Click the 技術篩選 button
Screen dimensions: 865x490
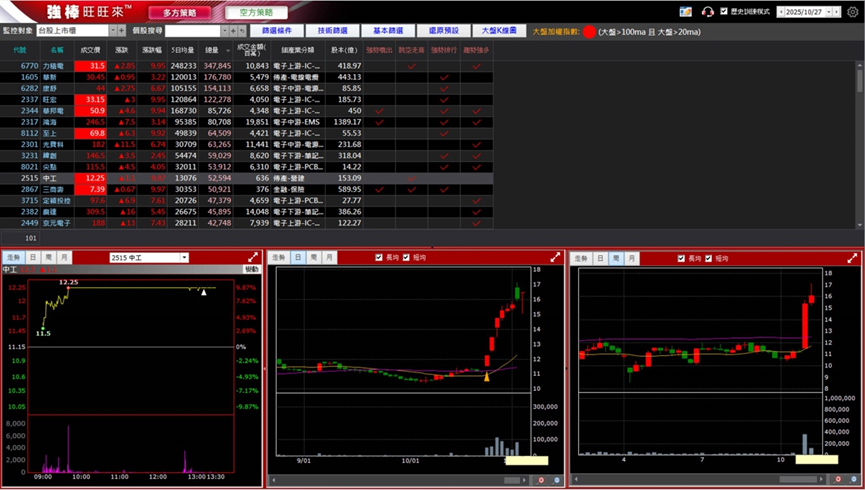[332, 31]
